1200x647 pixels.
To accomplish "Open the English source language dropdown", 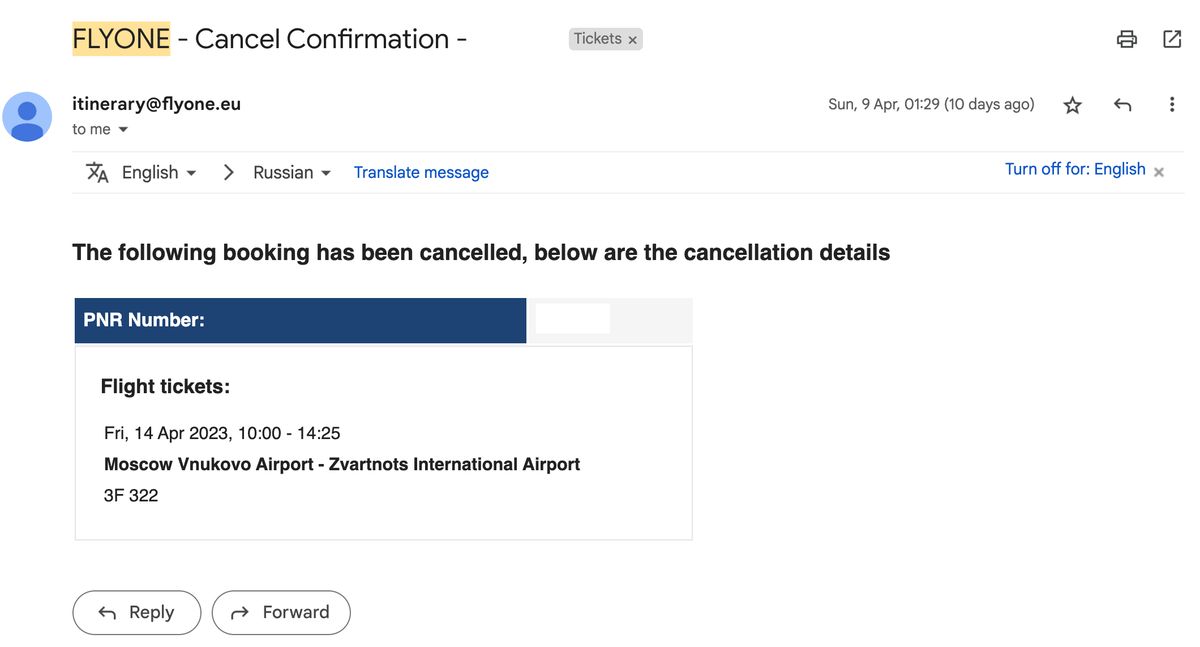I will [159, 172].
